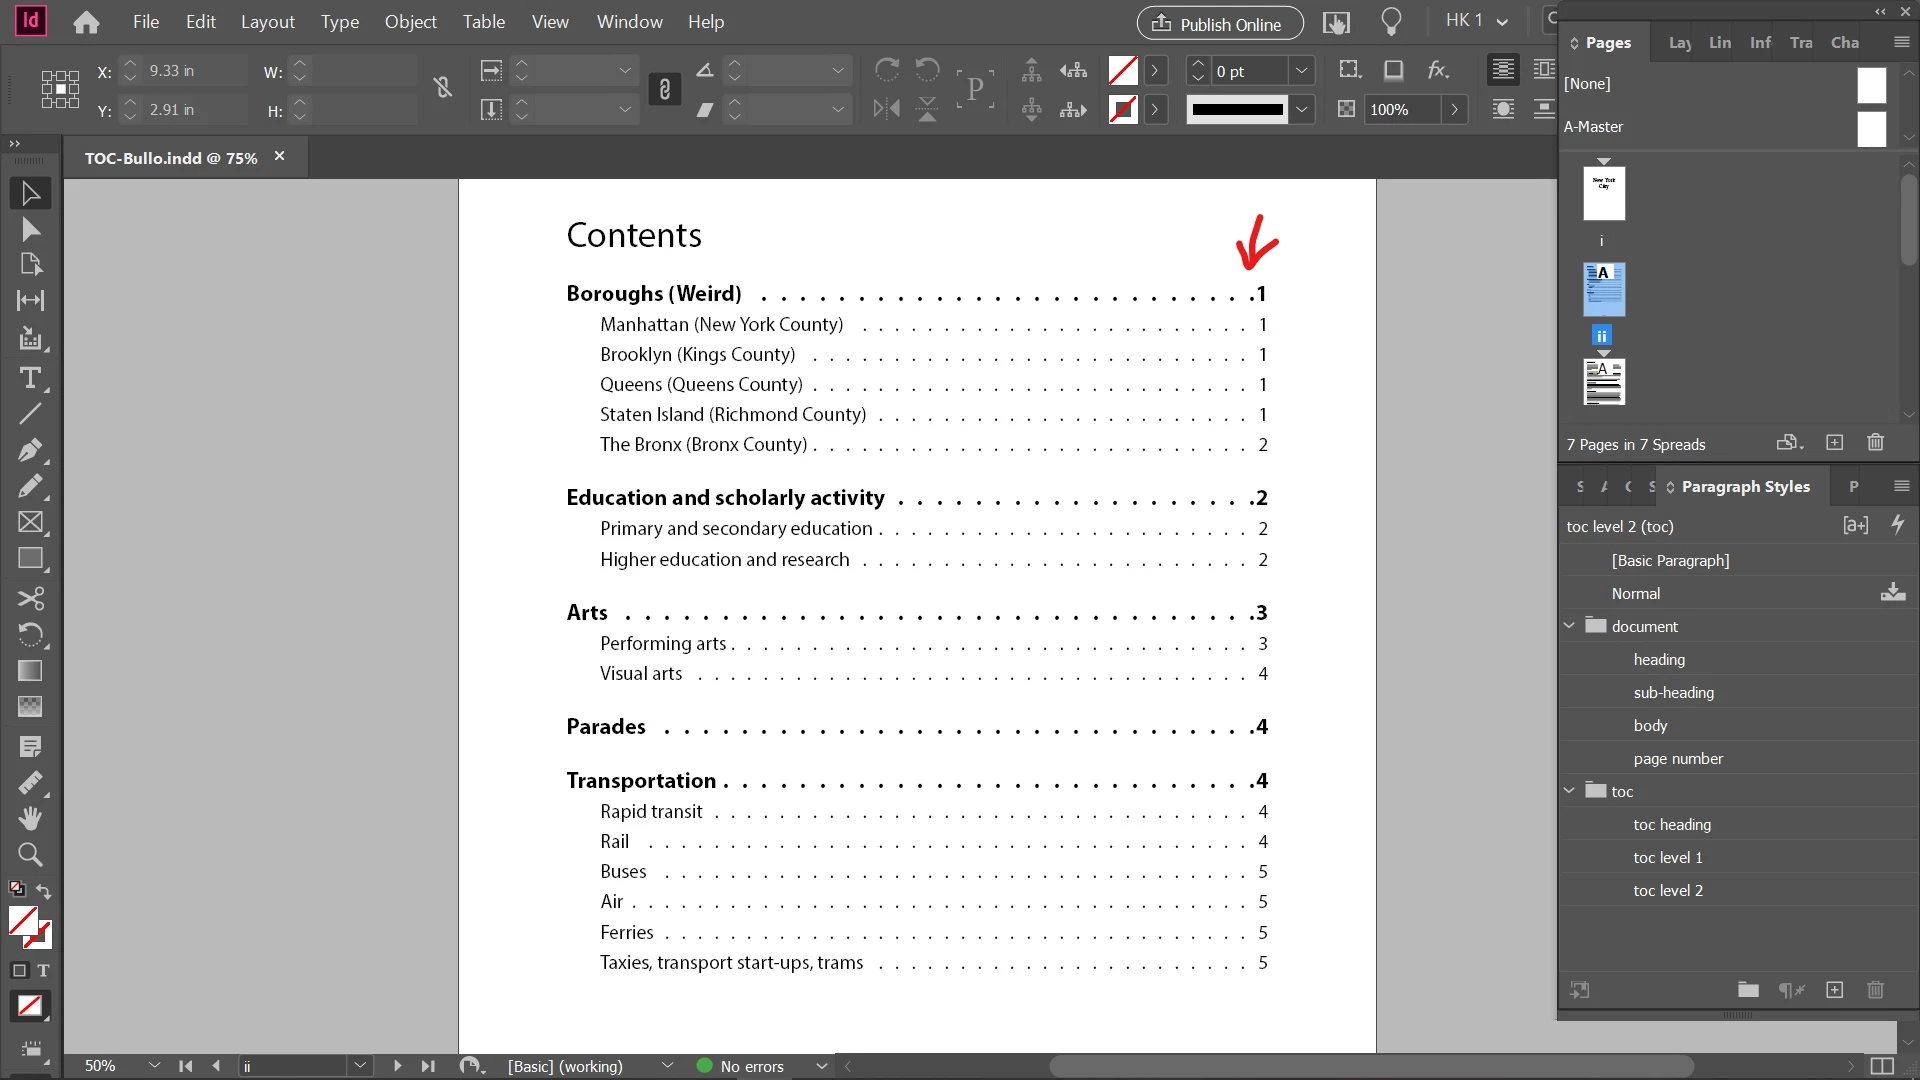Collapse the toc style folder
The image size is (1920, 1080).
tap(1570, 791)
